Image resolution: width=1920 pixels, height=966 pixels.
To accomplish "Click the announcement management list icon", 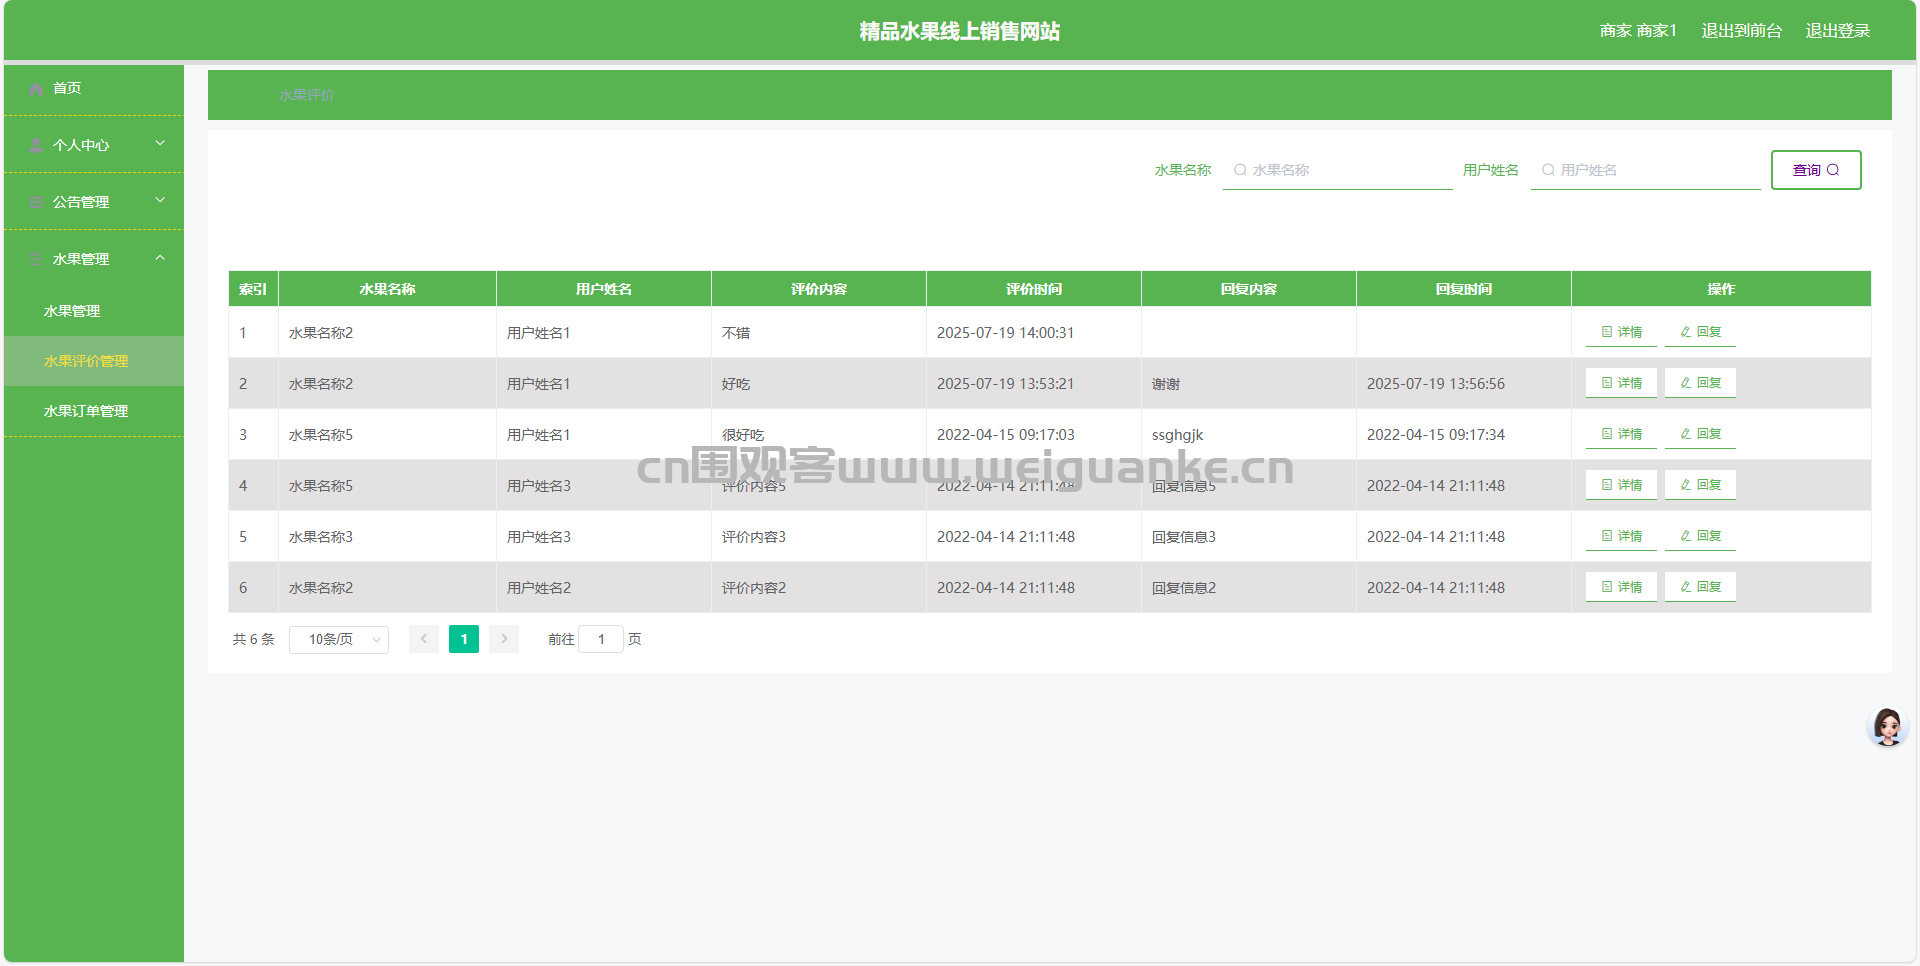I will [37, 203].
